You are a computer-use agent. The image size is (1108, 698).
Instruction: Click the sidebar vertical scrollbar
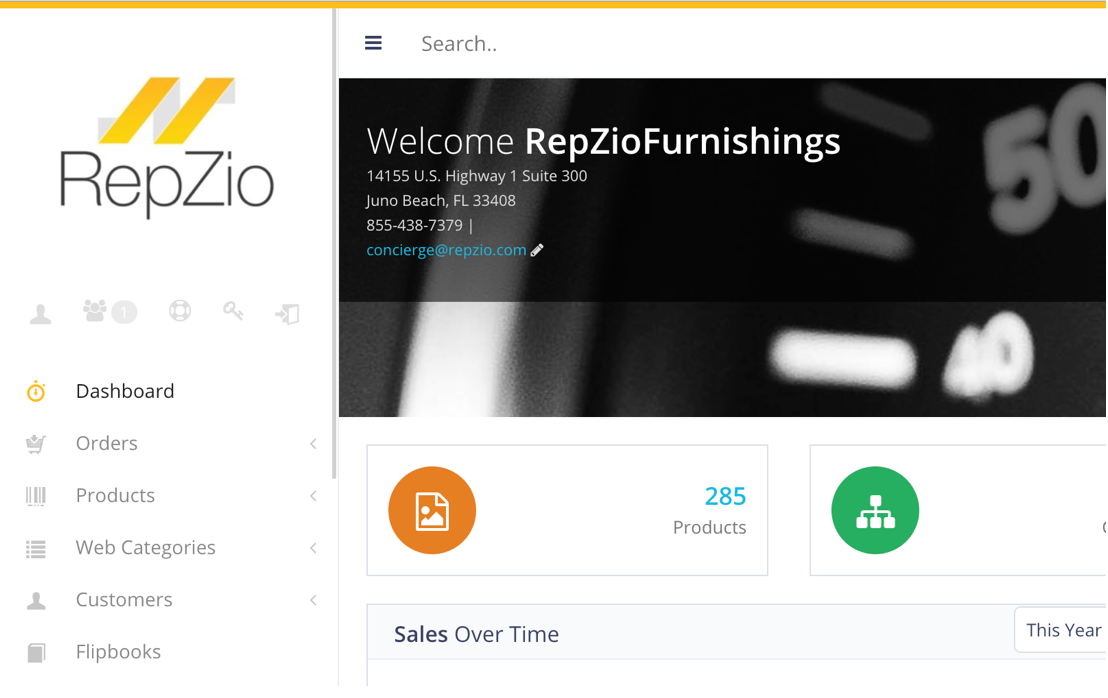click(x=334, y=244)
